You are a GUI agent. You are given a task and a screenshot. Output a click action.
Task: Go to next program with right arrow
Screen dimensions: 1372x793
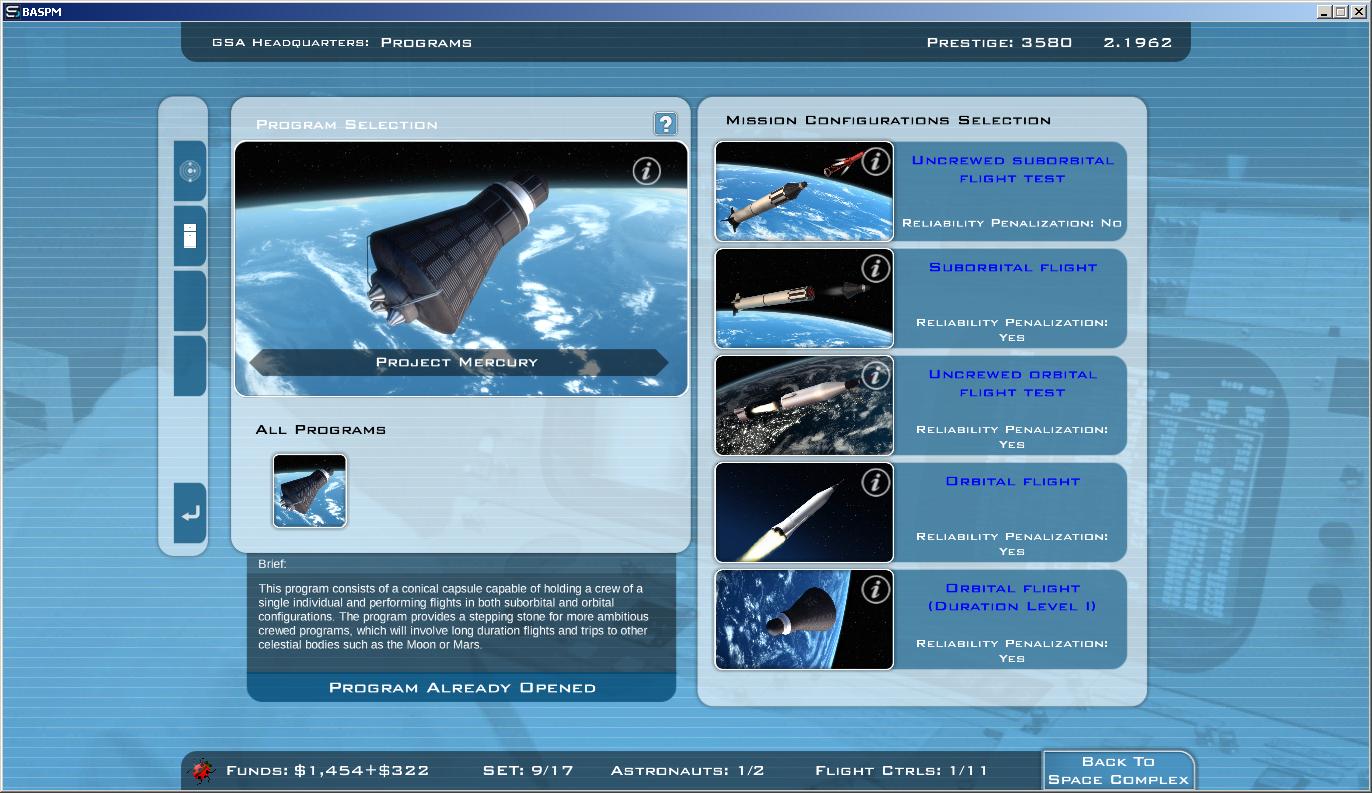coord(659,362)
